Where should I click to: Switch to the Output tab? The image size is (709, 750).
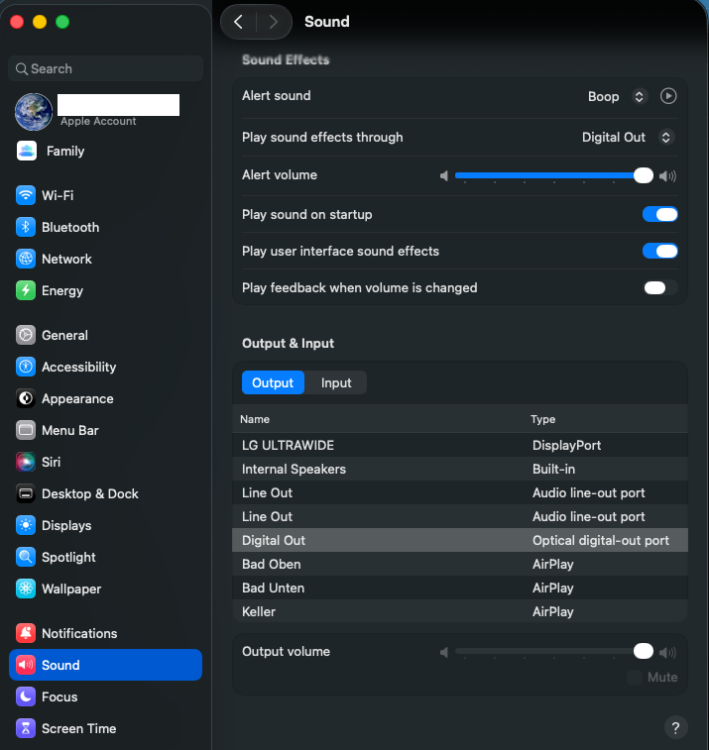click(273, 383)
